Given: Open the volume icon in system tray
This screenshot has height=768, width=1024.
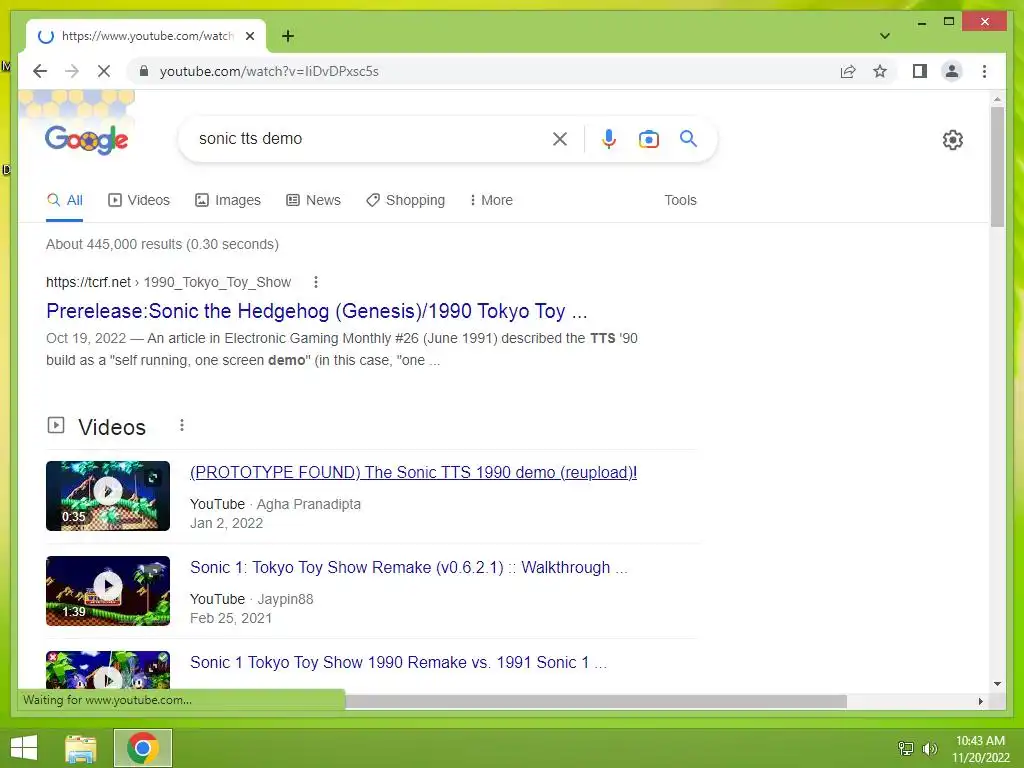Looking at the screenshot, I should (x=929, y=748).
